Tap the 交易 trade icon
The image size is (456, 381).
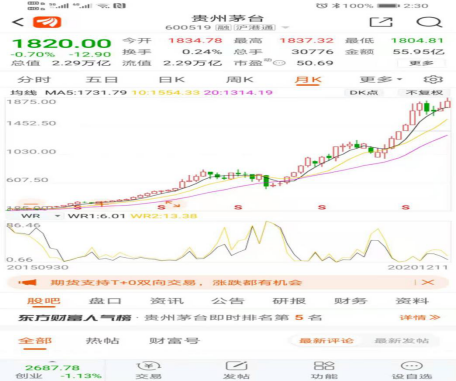click(x=149, y=370)
